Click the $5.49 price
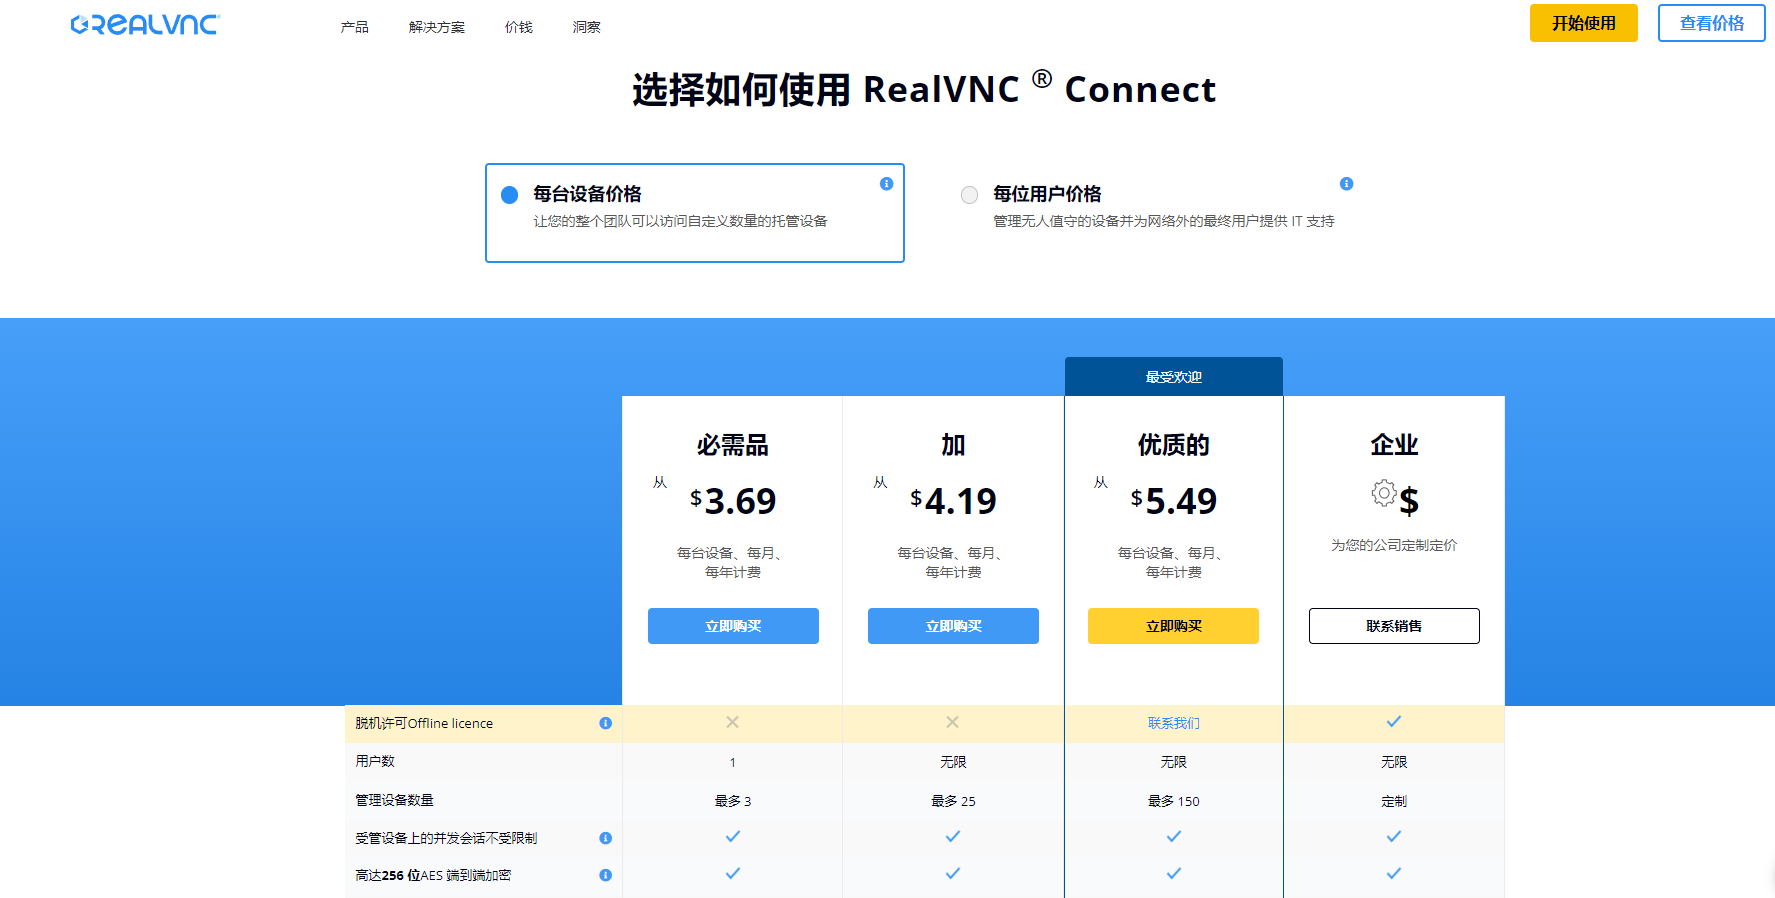1775x898 pixels. coord(1174,501)
